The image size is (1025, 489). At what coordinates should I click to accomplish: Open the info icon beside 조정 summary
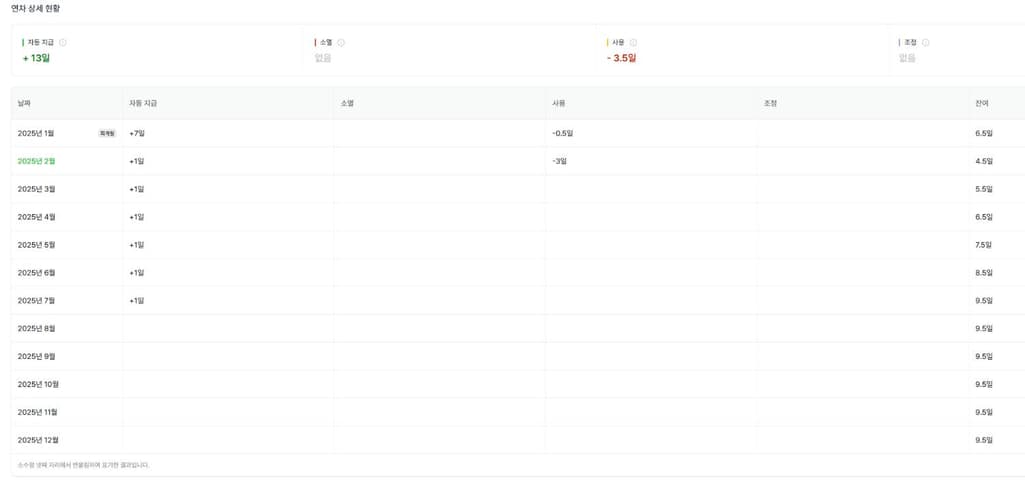[925, 42]
